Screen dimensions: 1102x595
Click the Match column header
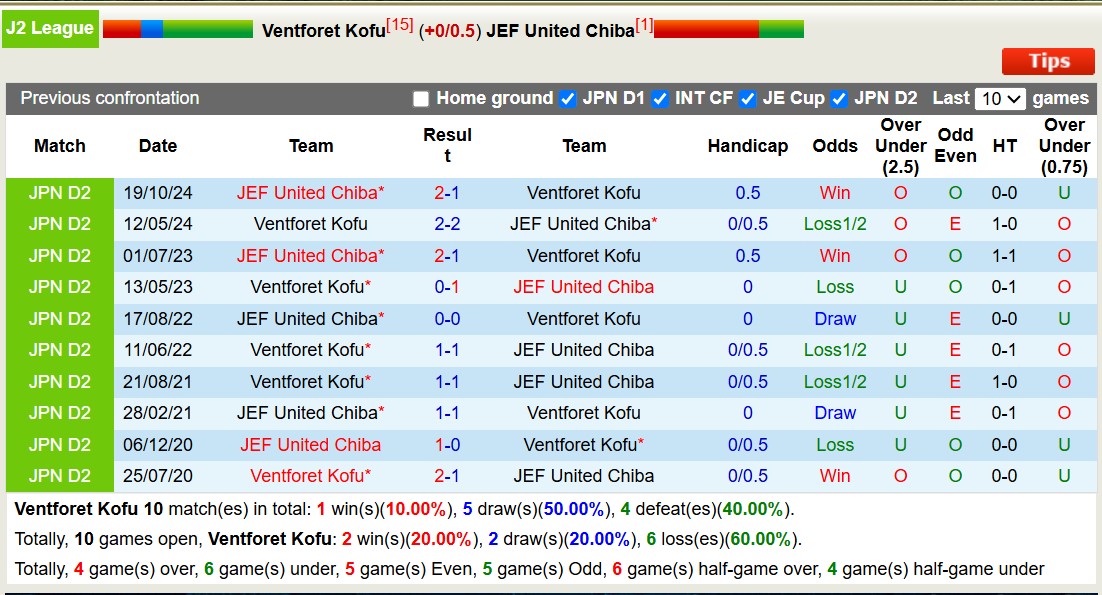point(59,146)
